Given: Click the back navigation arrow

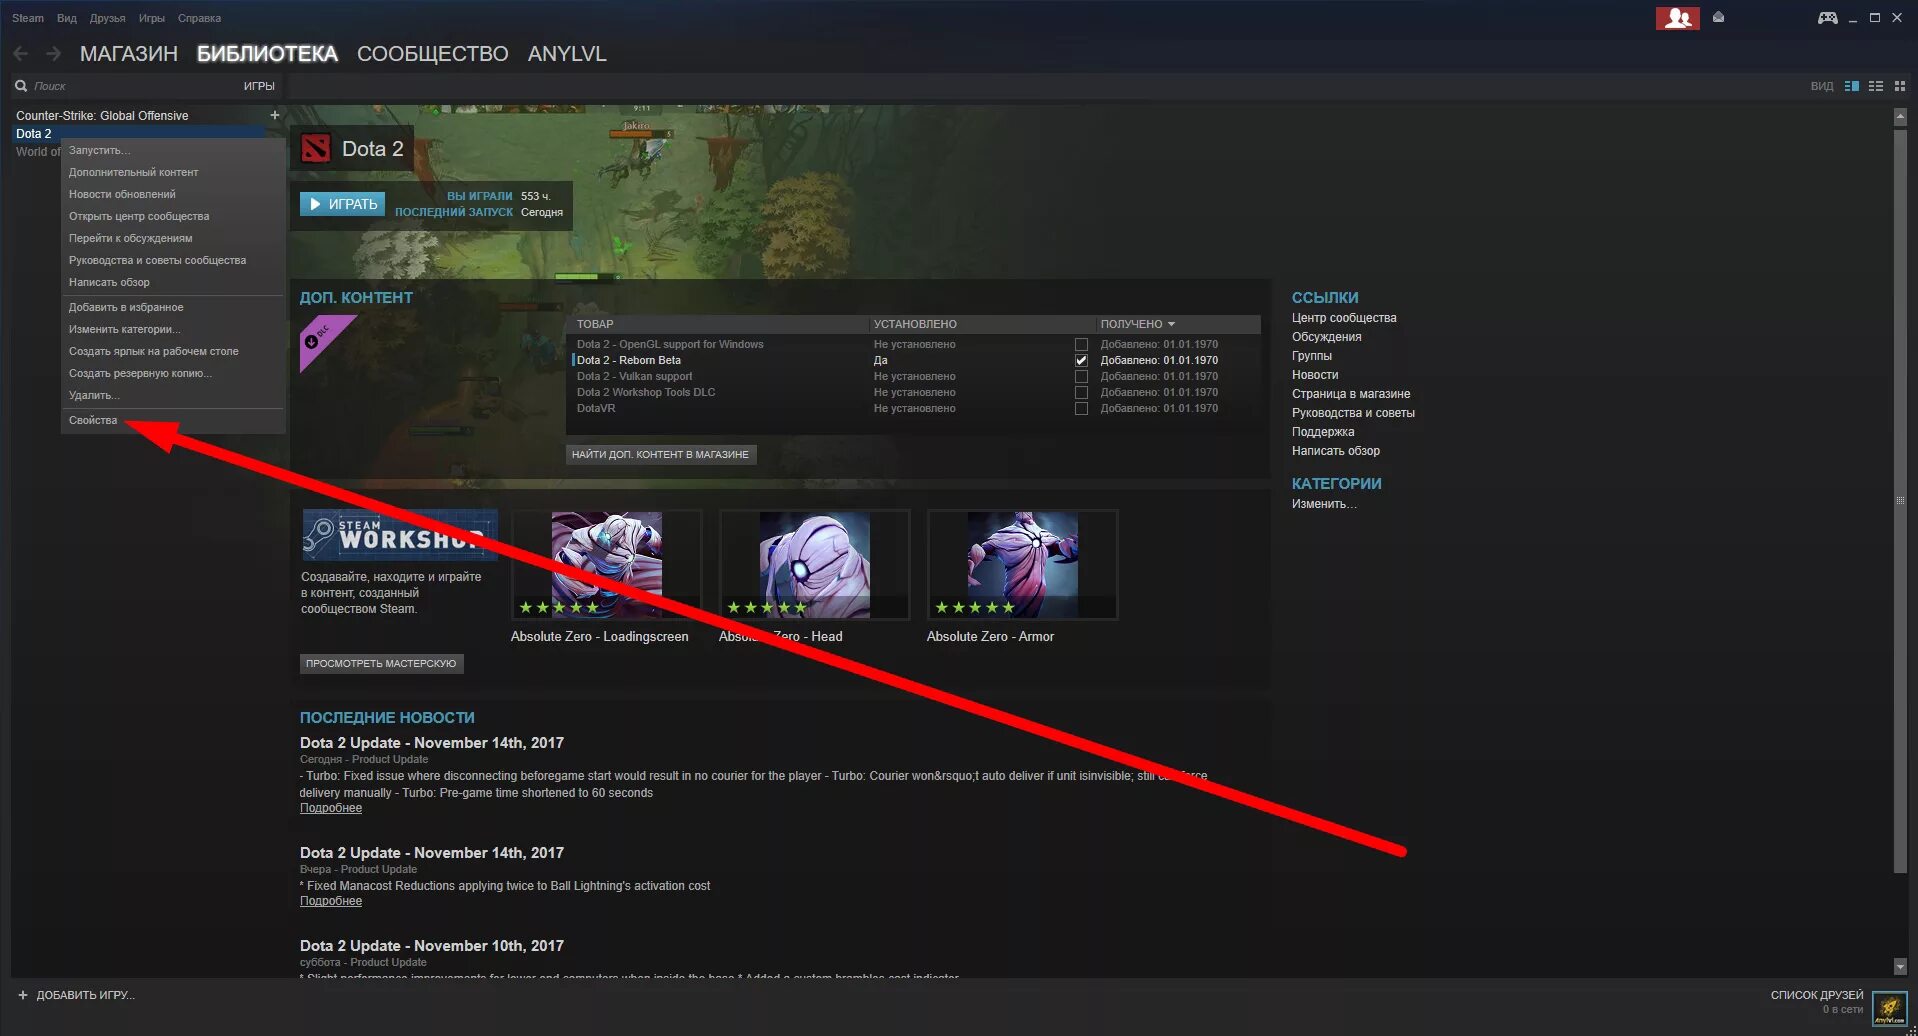Looking at the screenshot, I should (x=21, y=54).
